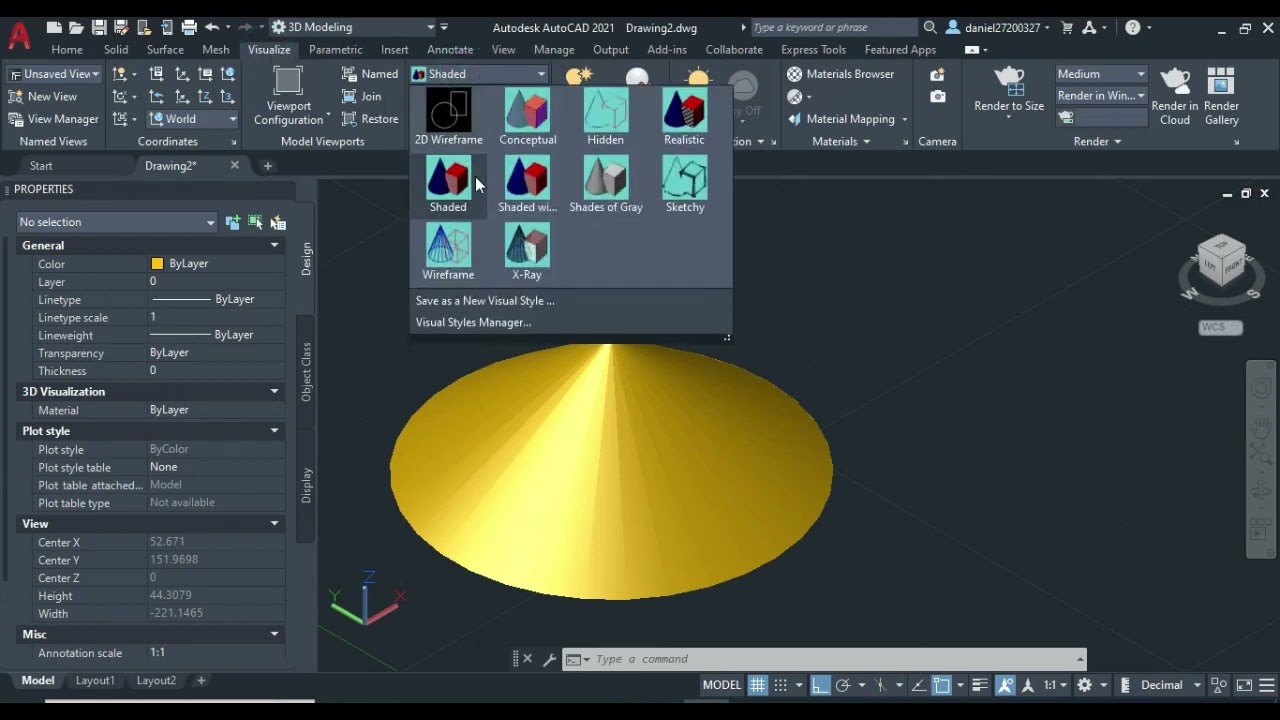This screenshot has width=1280, height=720.
Task: Switch to the Layout1 tab
Action: coord(95,680)
